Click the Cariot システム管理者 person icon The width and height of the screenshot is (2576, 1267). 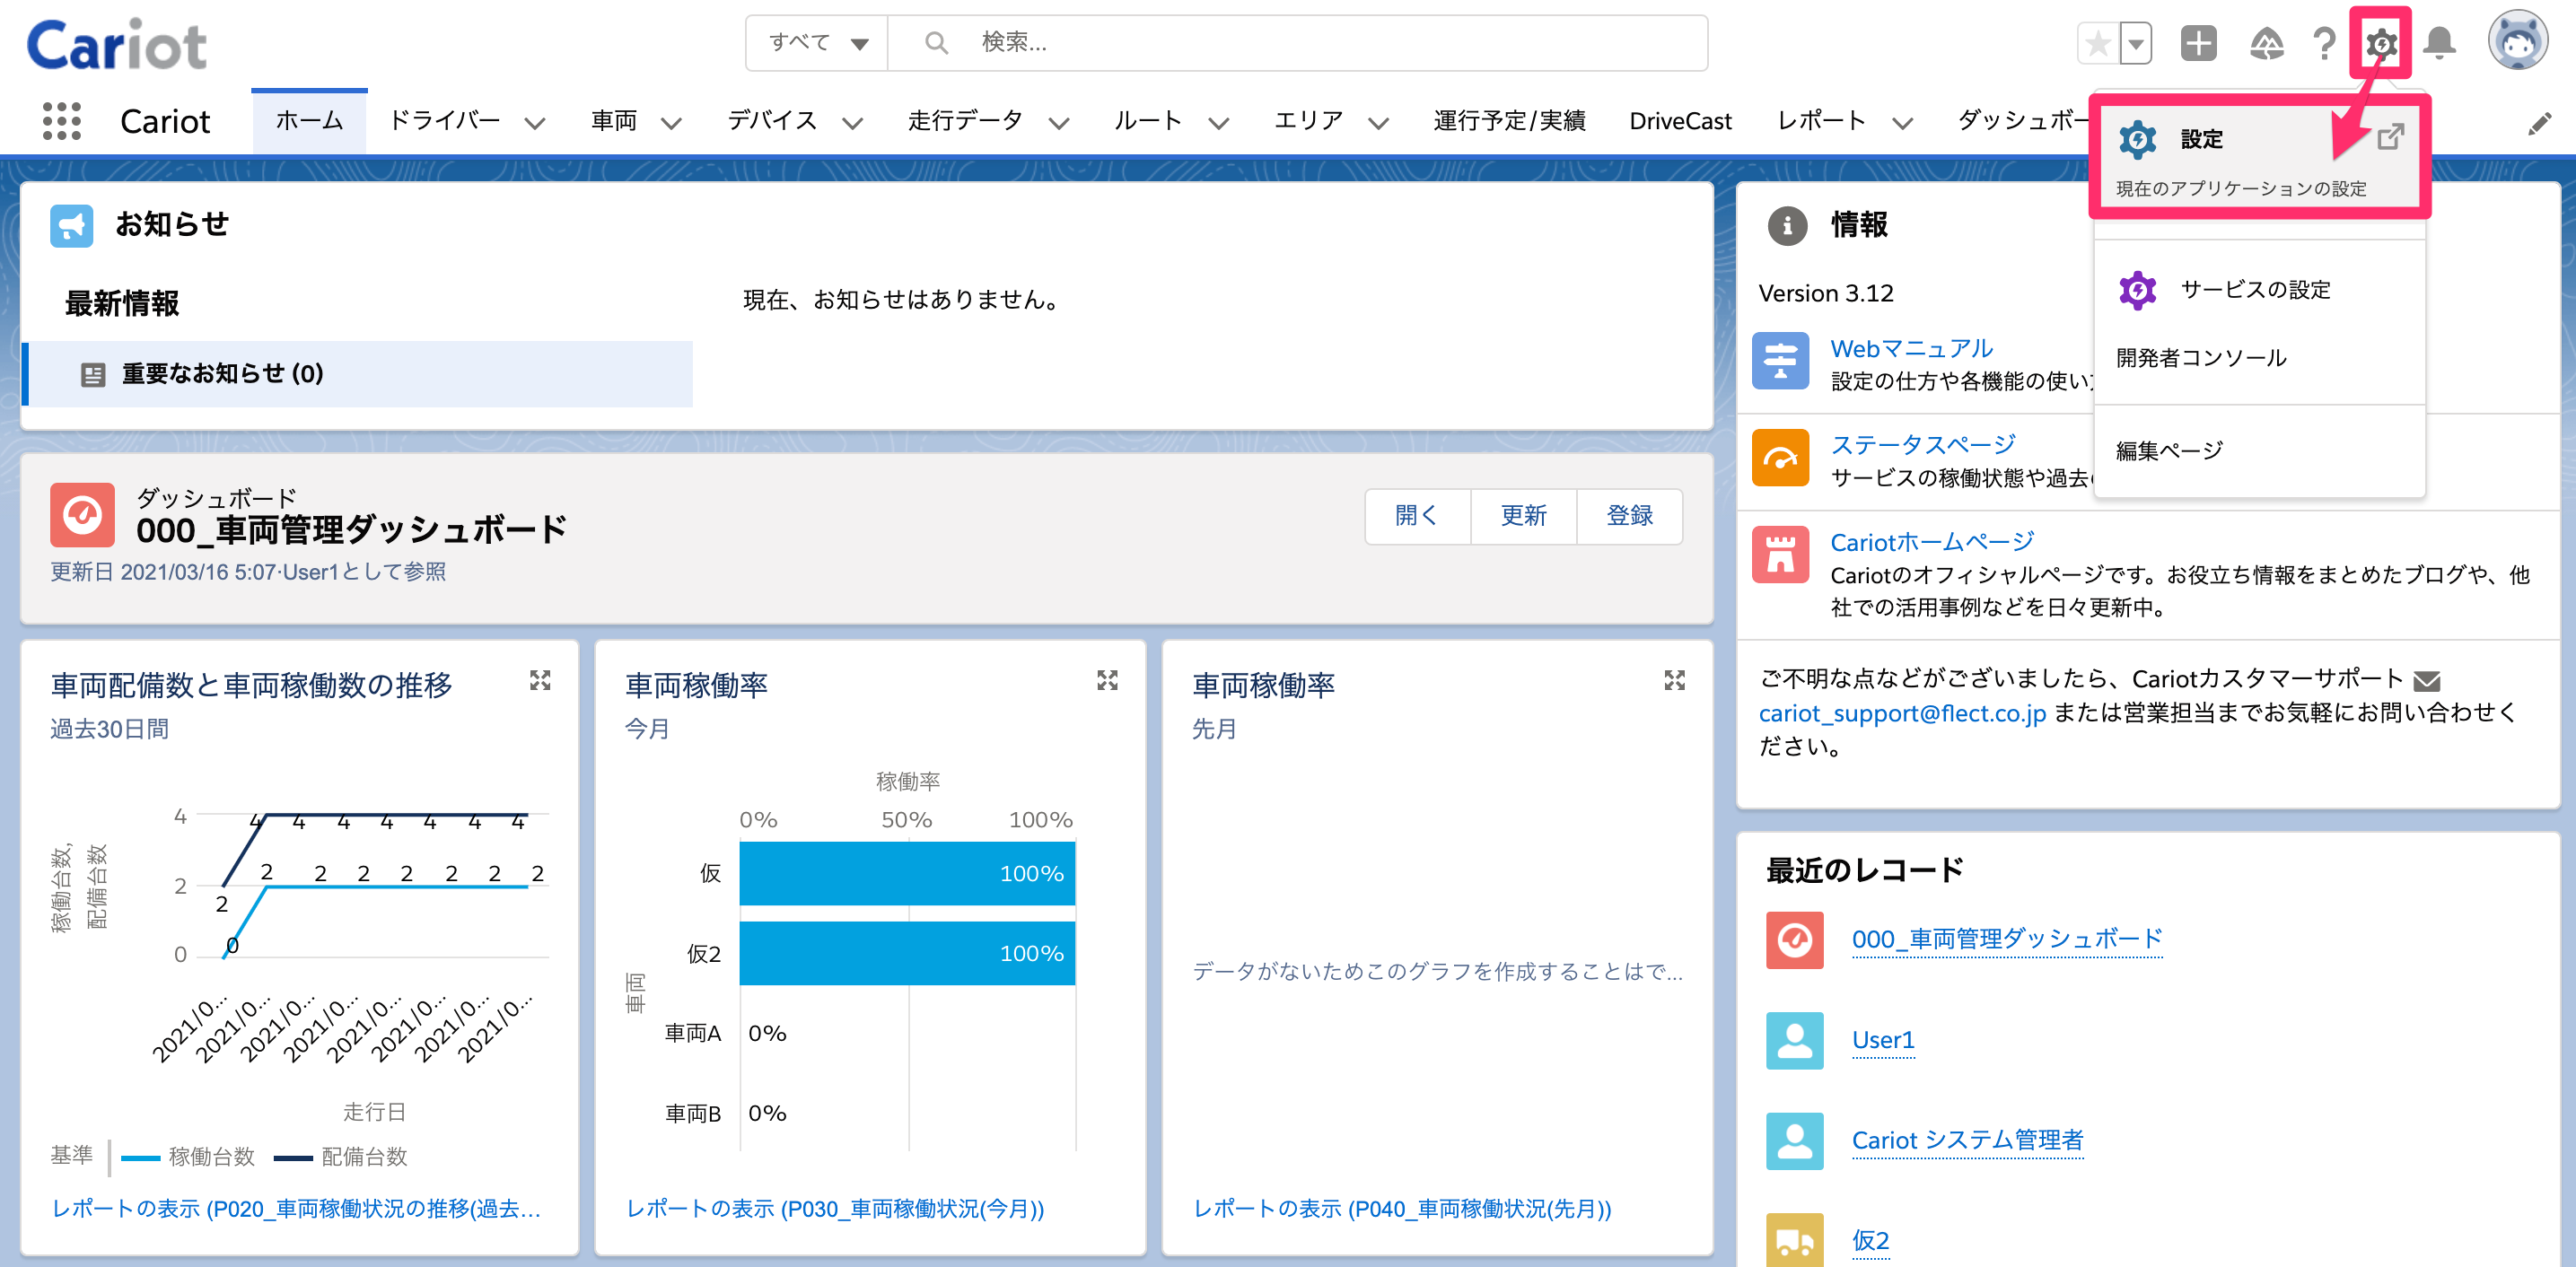point(1794,1141)
